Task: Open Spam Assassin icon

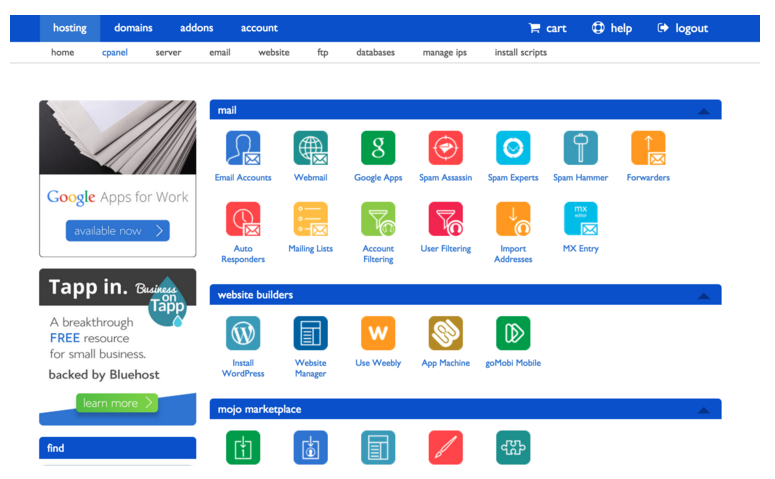Action: 445,148
